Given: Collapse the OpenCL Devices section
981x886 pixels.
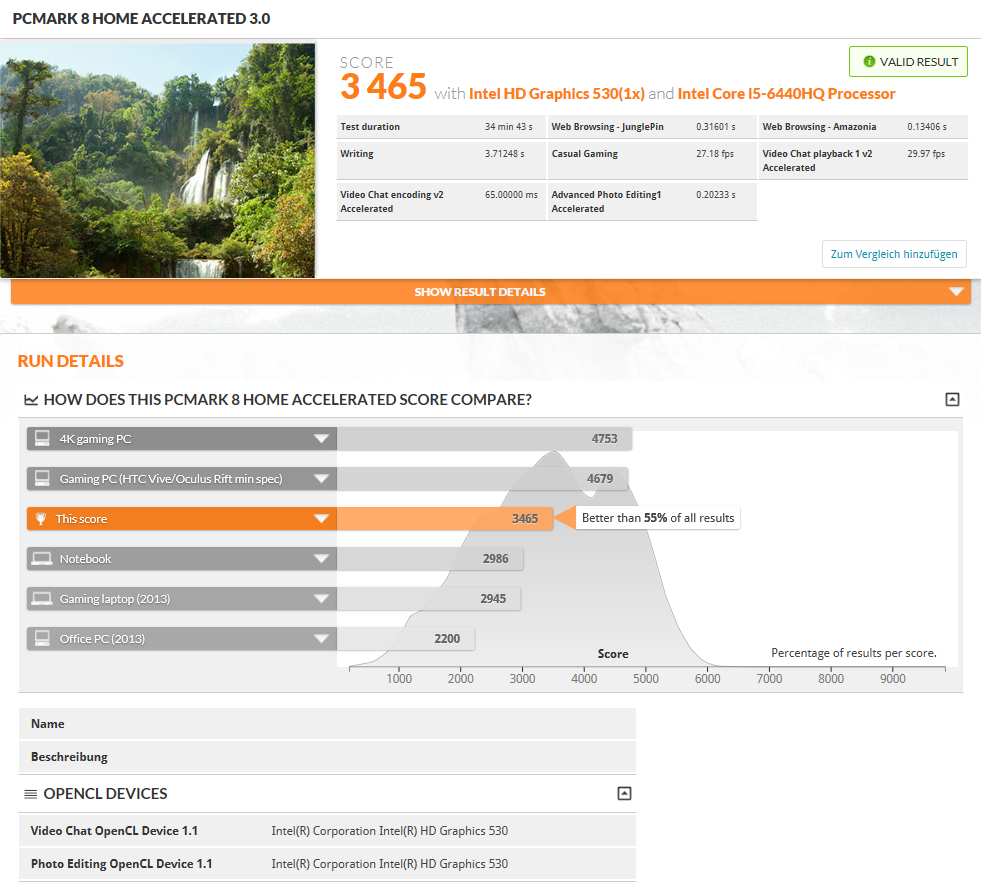Looking at the screenshot, I should coord(624,794).
